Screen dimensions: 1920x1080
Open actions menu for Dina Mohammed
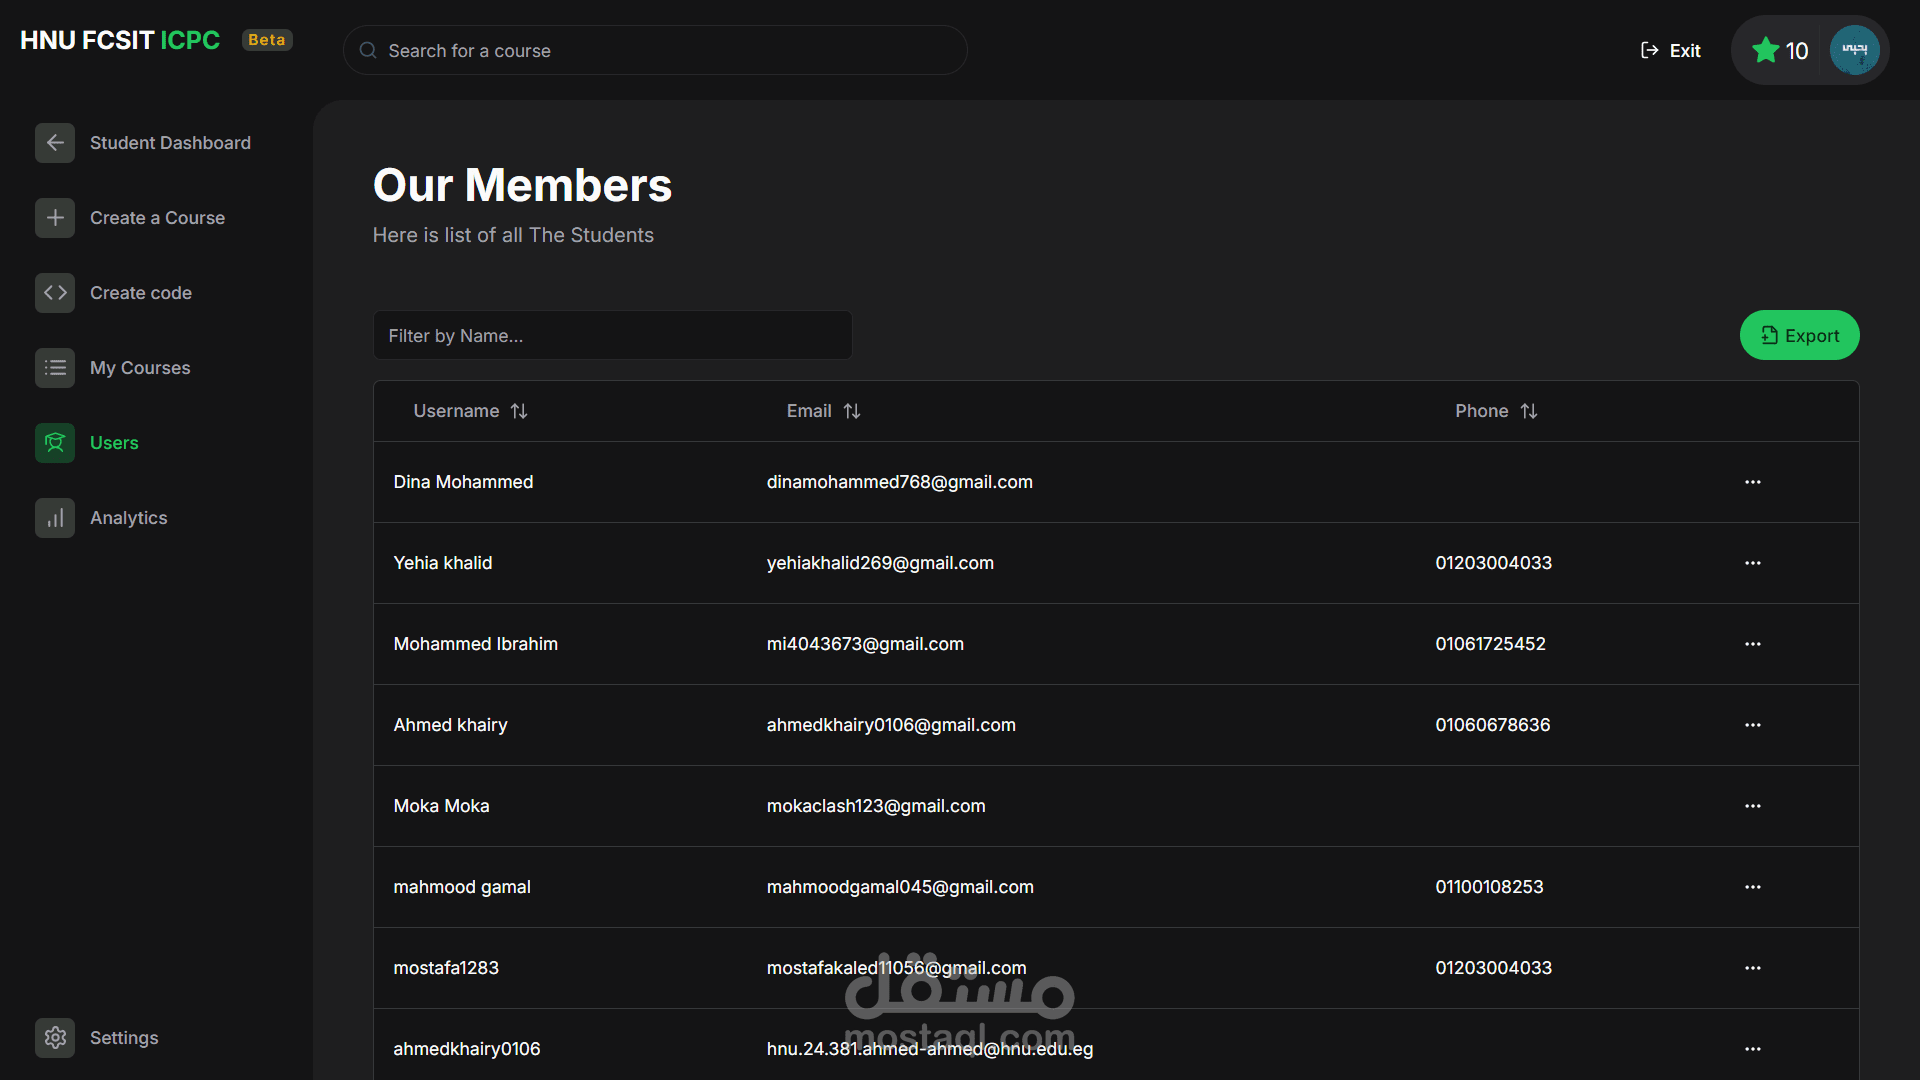click(x=1752, y=482)
